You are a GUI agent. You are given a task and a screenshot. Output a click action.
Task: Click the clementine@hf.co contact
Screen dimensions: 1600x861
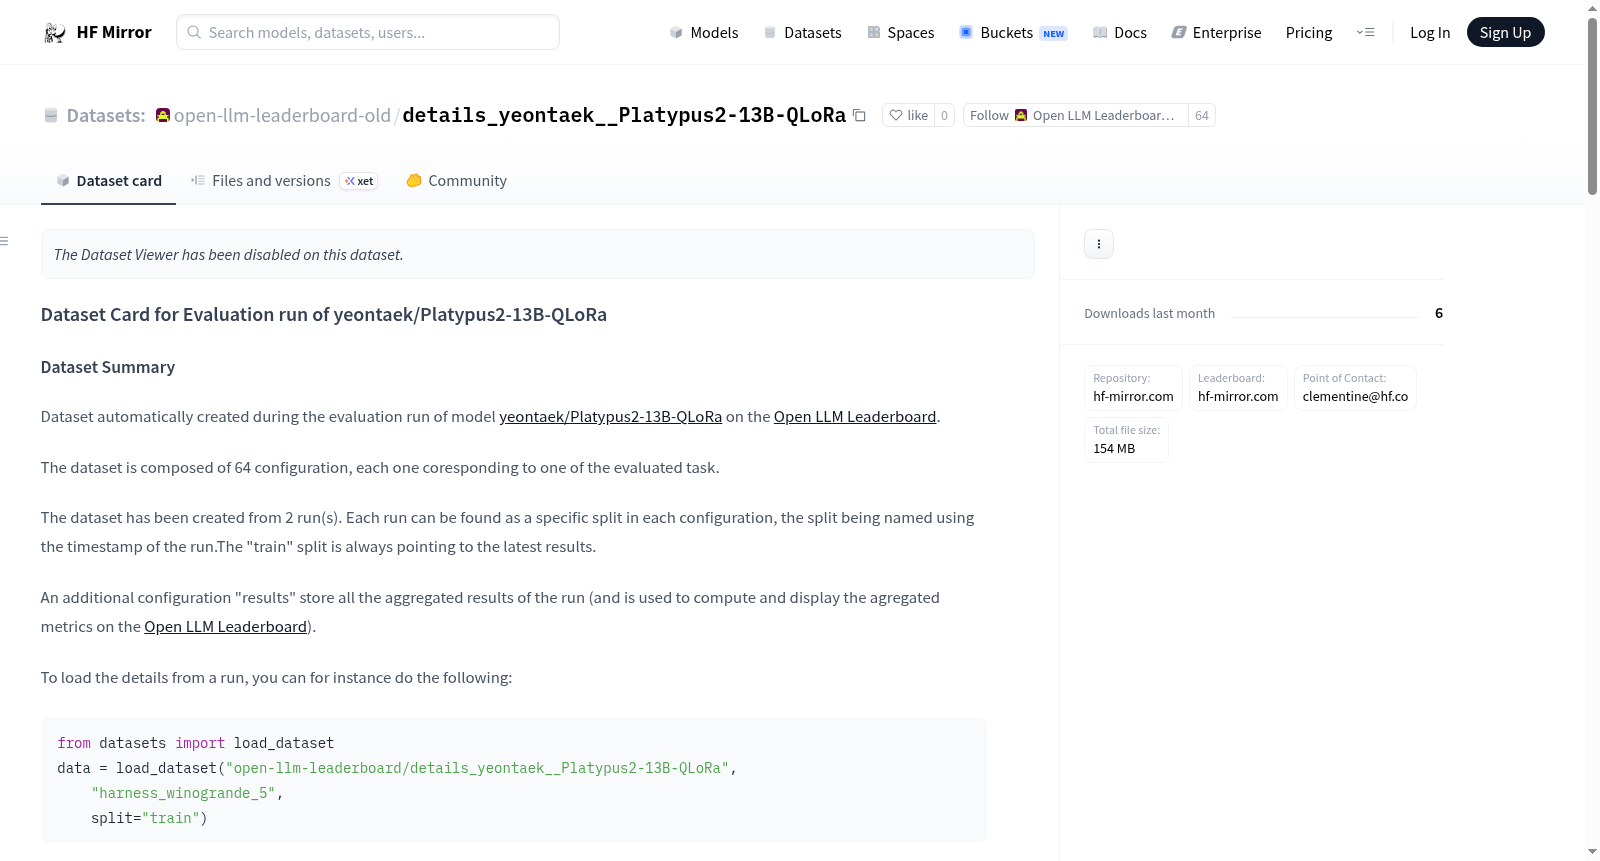click(1355, 388)
